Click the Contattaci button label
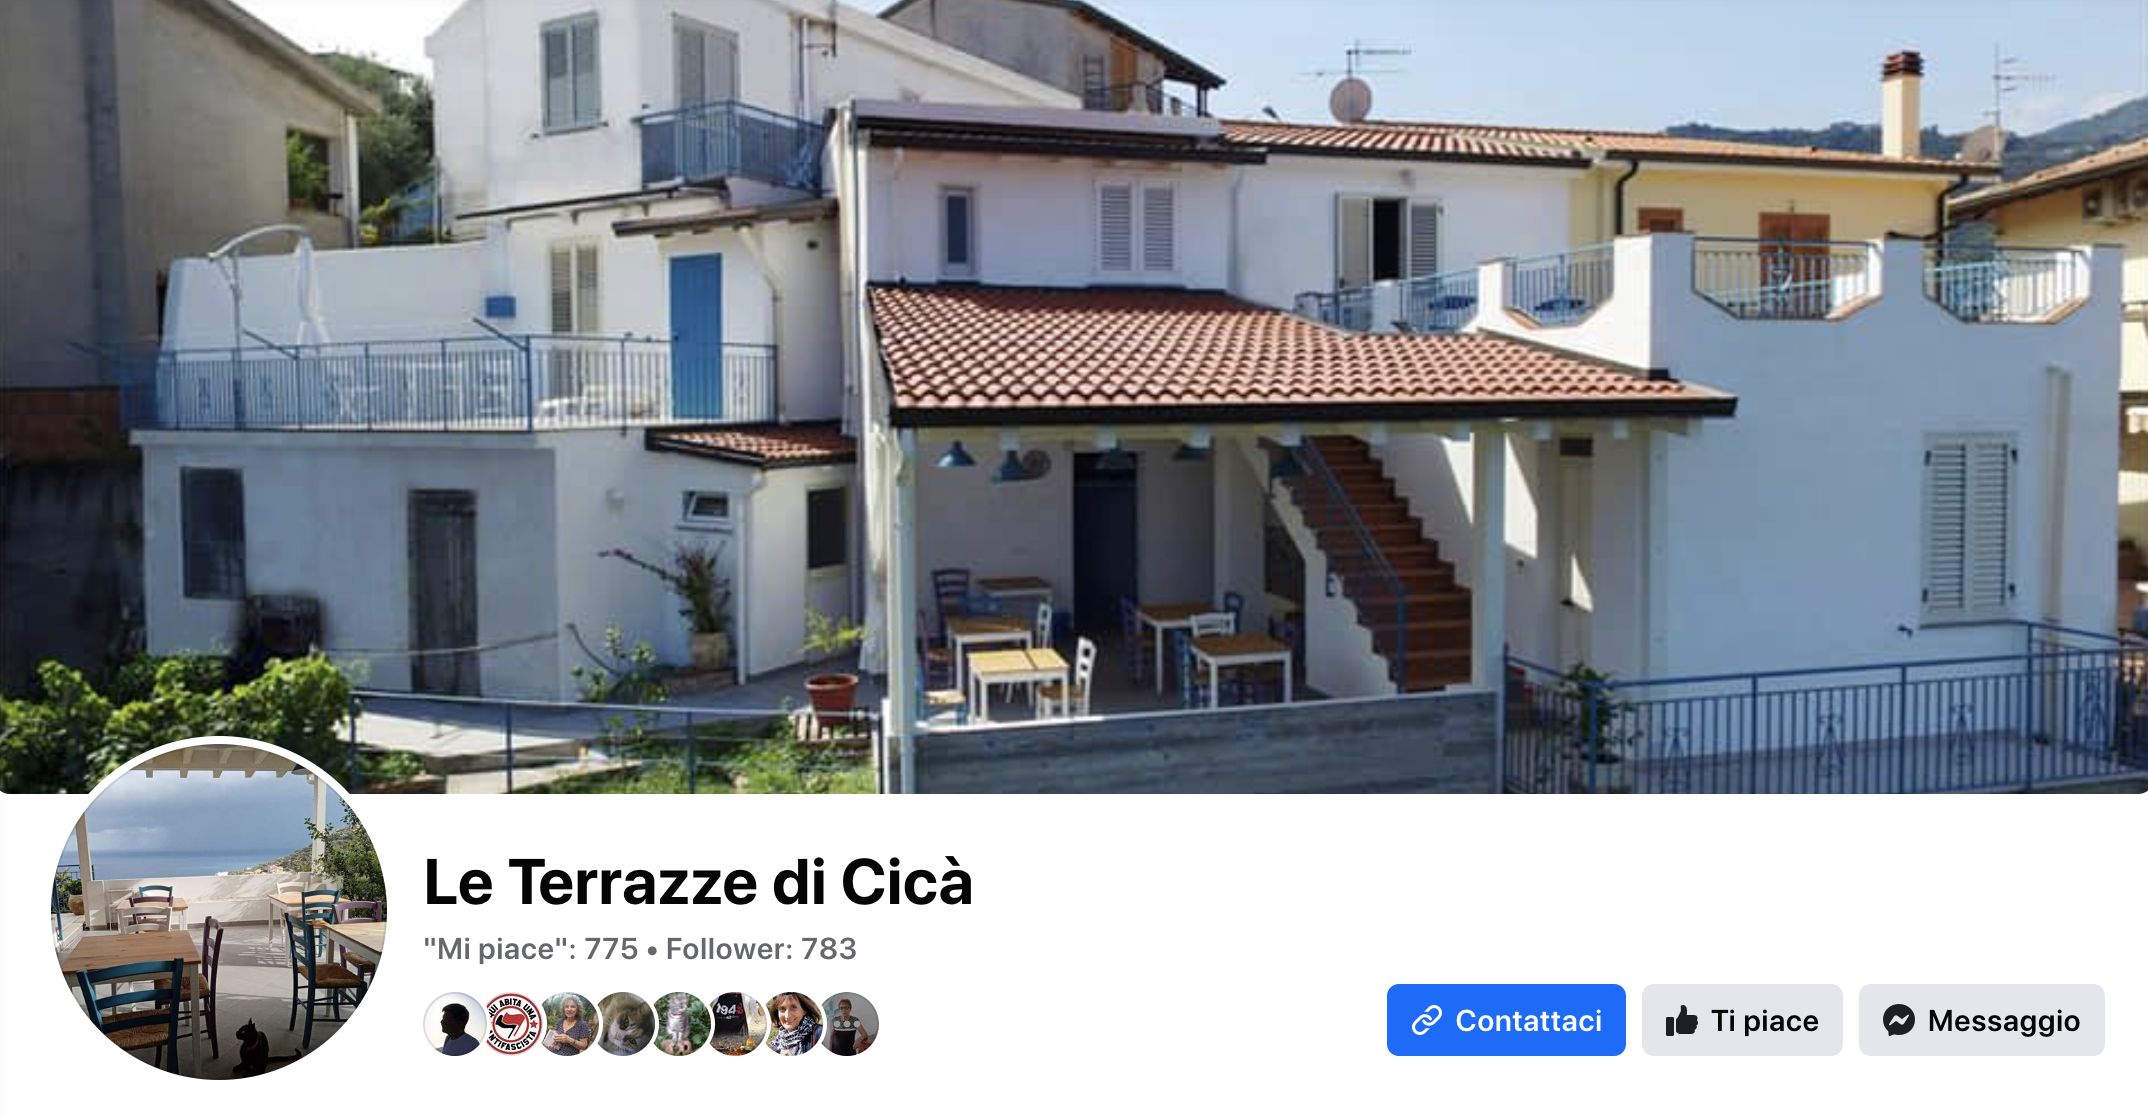Image resolution: width=2148 pixels, height=1118 pixels. click(x=1528, y=1020)
